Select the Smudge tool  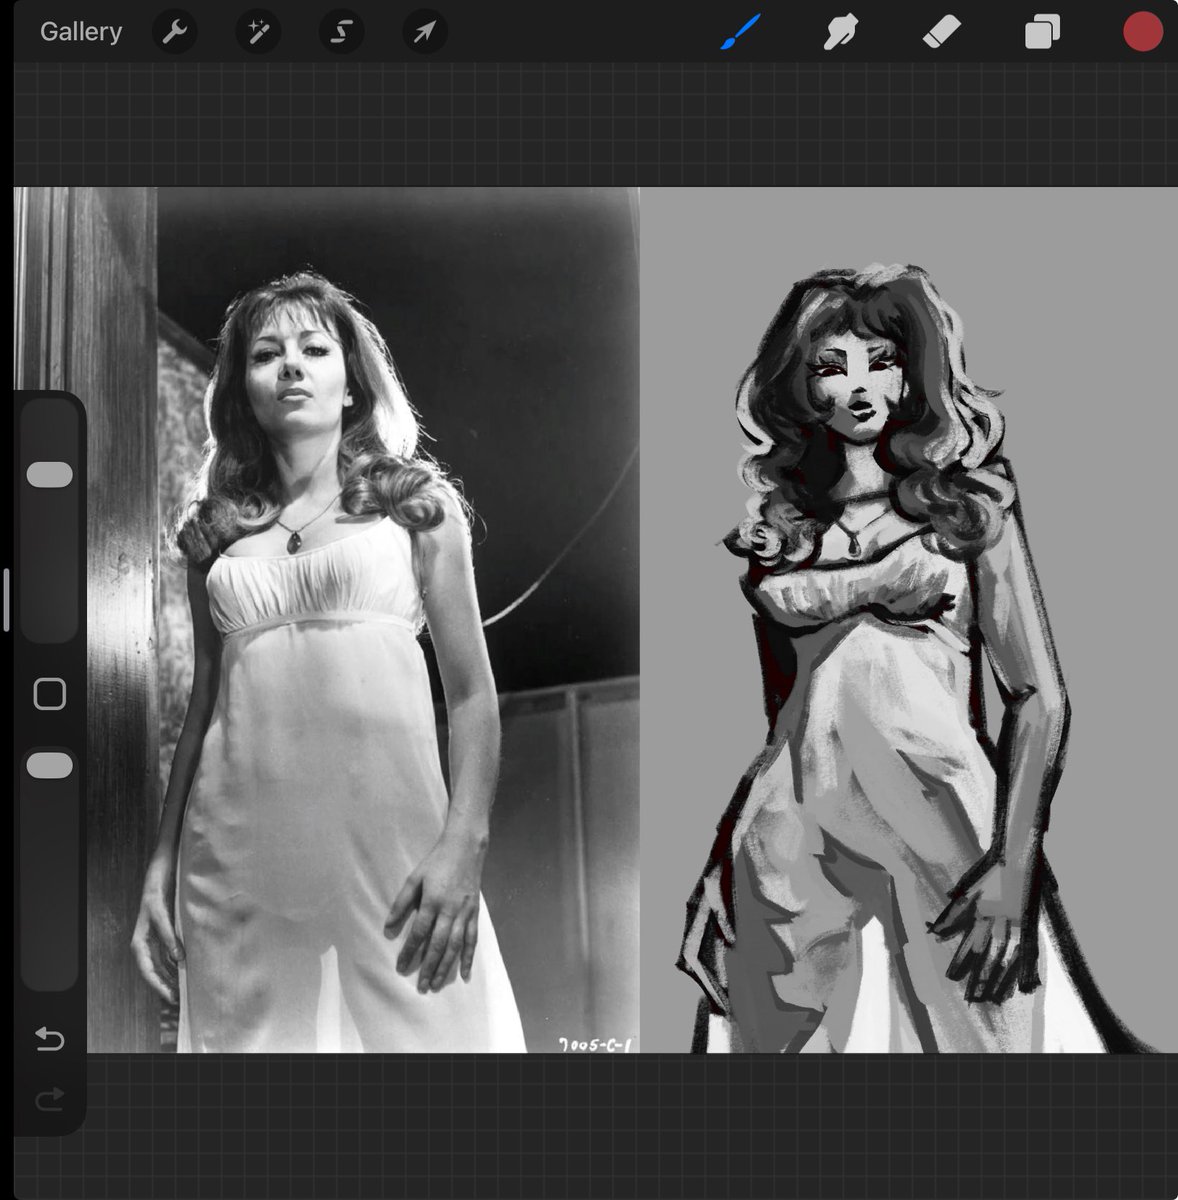click(x=841, y=31)
